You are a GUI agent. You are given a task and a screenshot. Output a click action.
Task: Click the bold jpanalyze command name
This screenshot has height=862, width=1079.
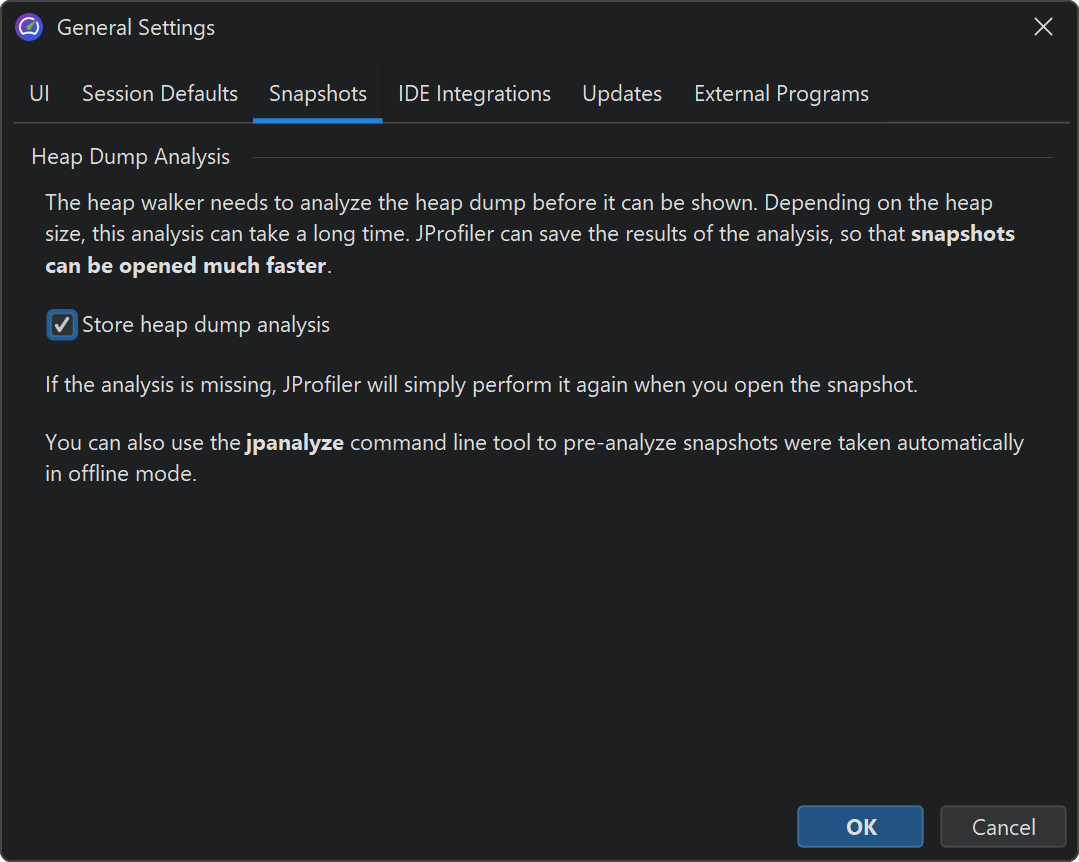tap(295, 443)
